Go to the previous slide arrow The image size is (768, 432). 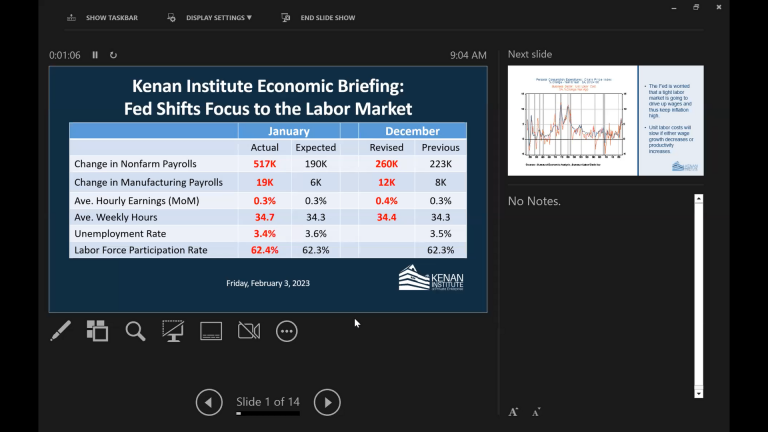209,402
